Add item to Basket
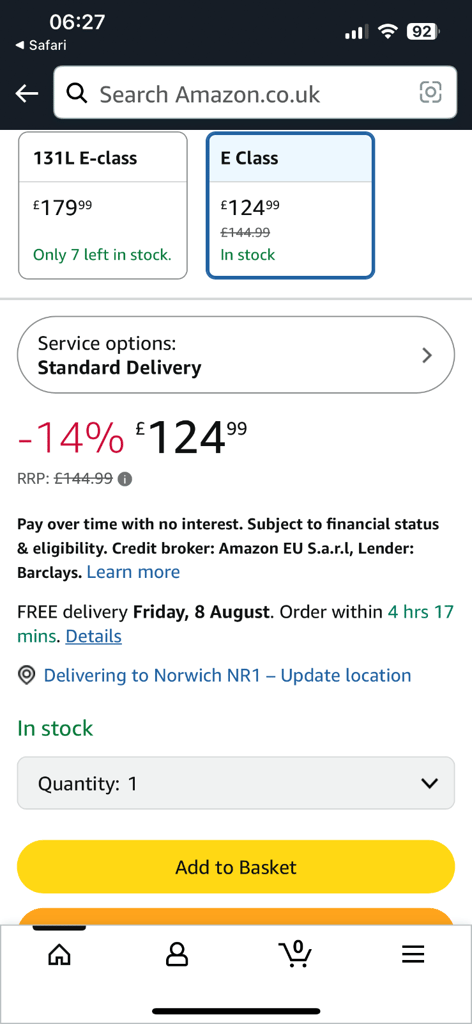472x1024 pixels. pos(236,867)
